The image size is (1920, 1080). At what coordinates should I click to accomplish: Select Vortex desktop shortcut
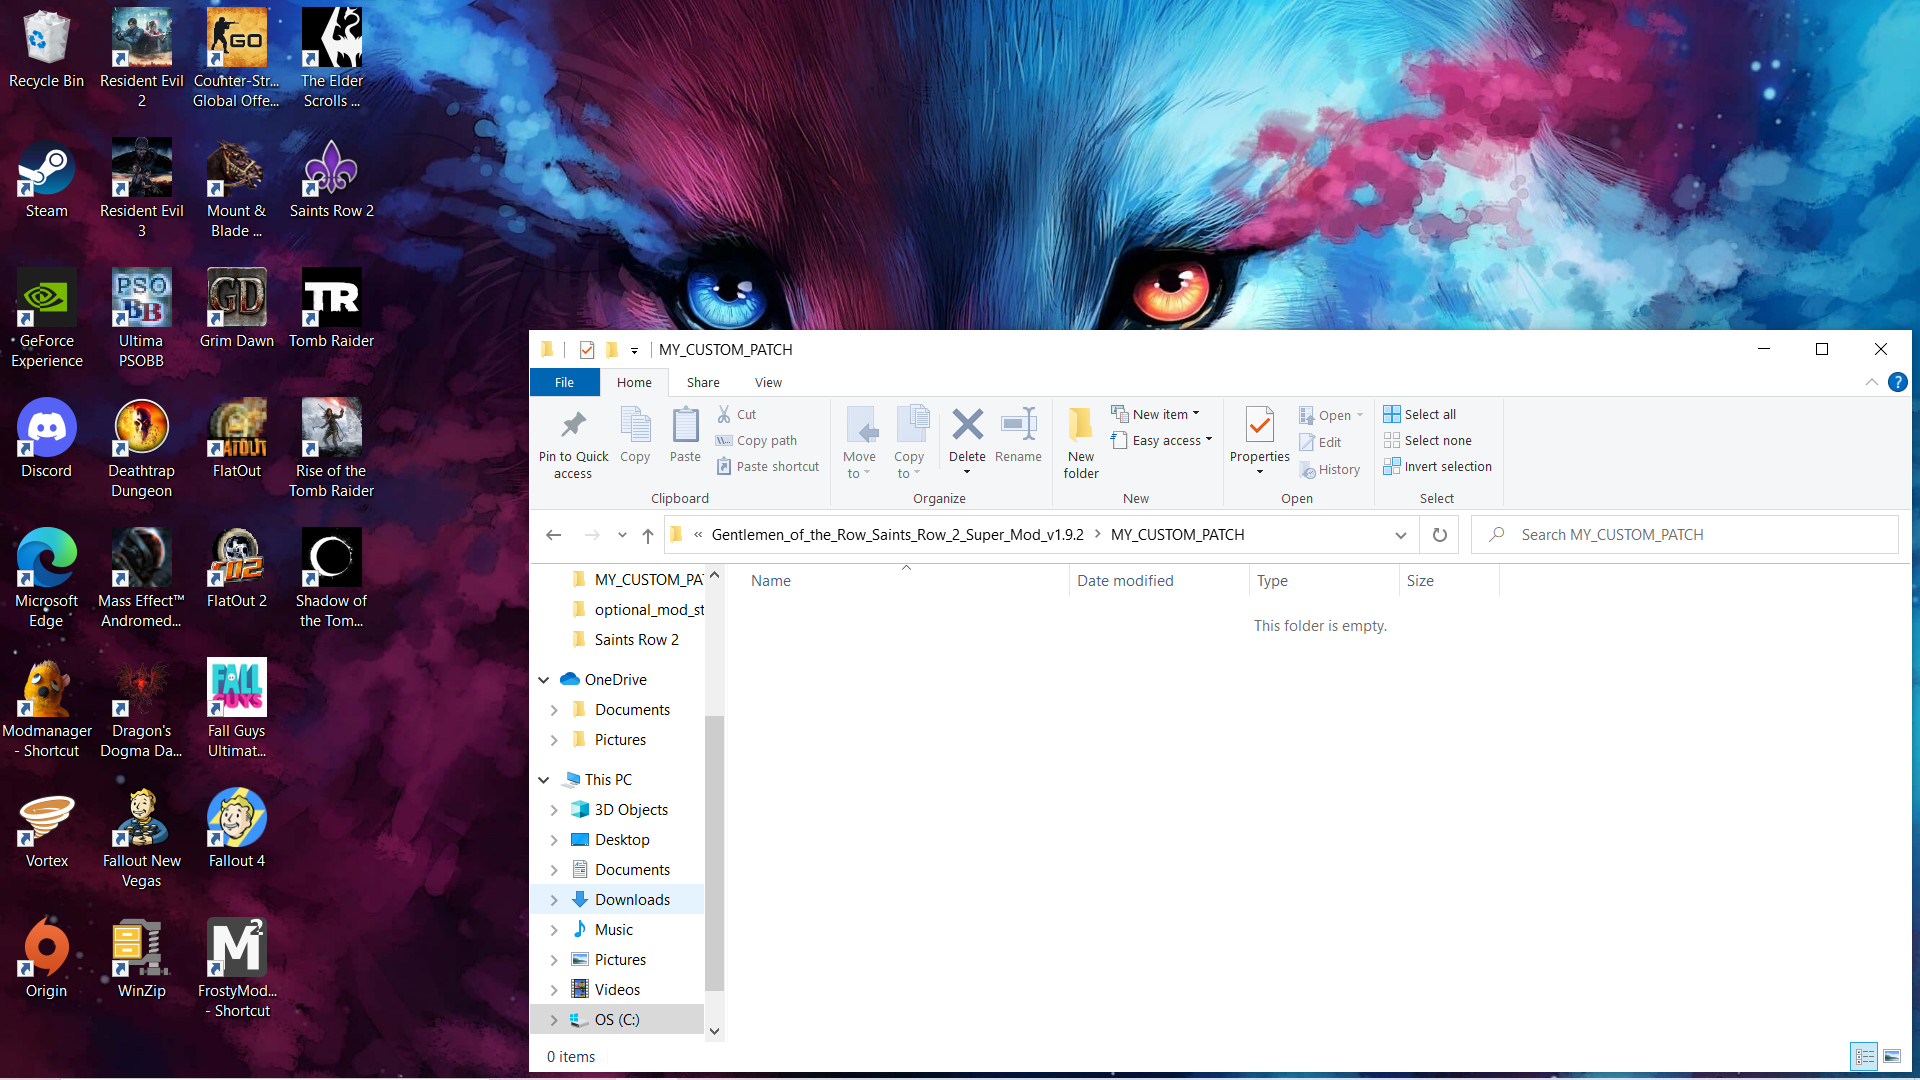[x=46, y=830]
